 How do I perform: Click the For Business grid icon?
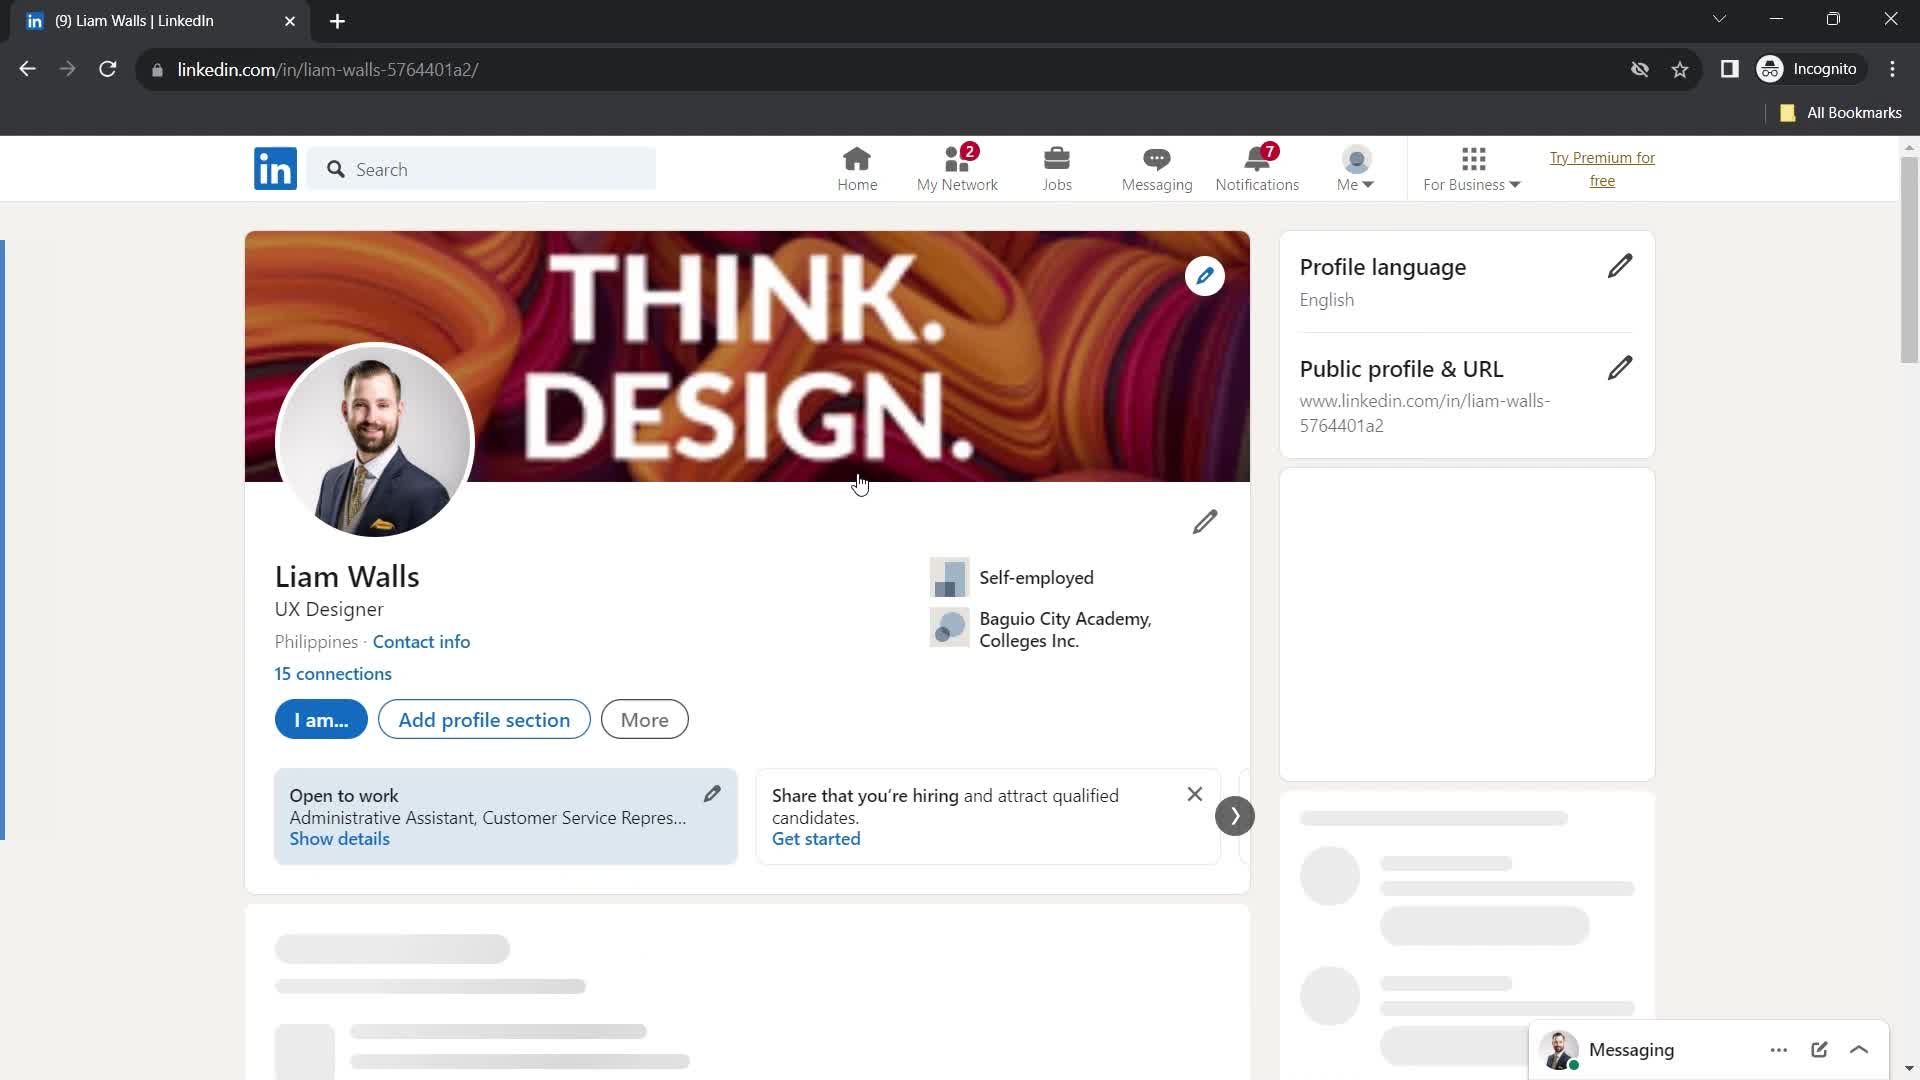pyautogui.click(x=1473, y=158)
